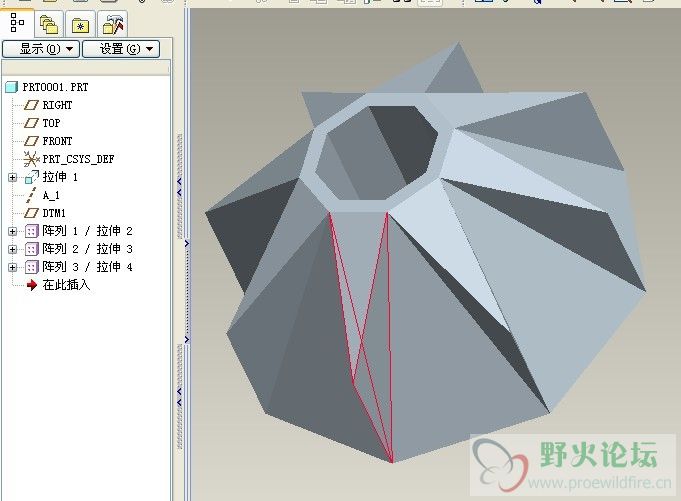Click the 拉伸 1 extrude icon
681x501 pixels.
pos(32,177)
